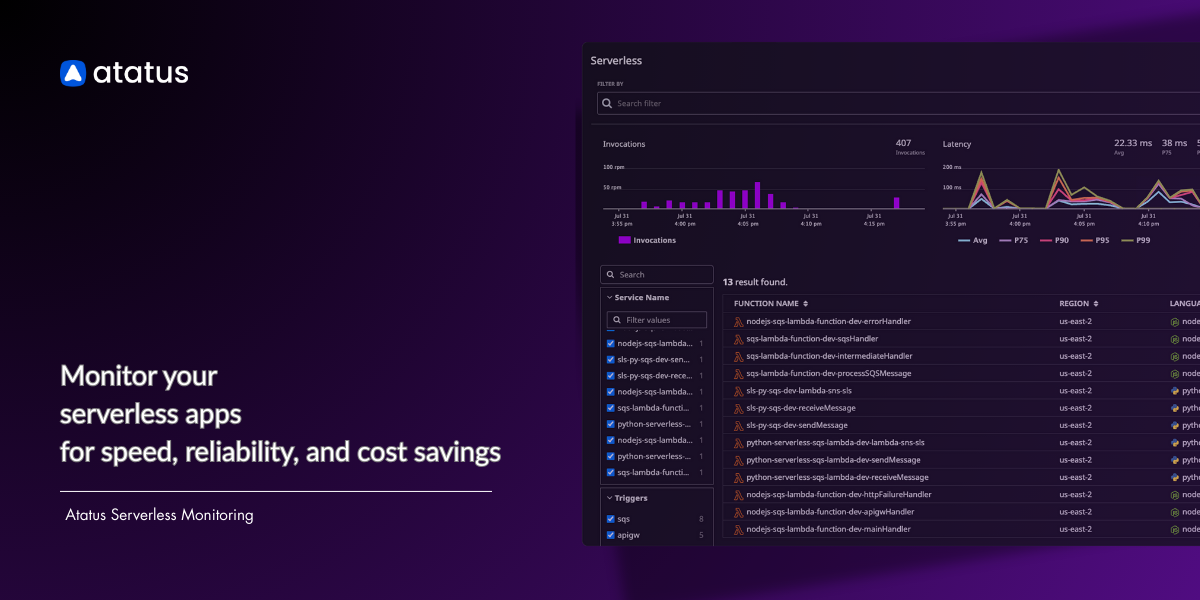Disable the apigw trigger checkbox
The image size is (1200, 600).
(610, 534)
